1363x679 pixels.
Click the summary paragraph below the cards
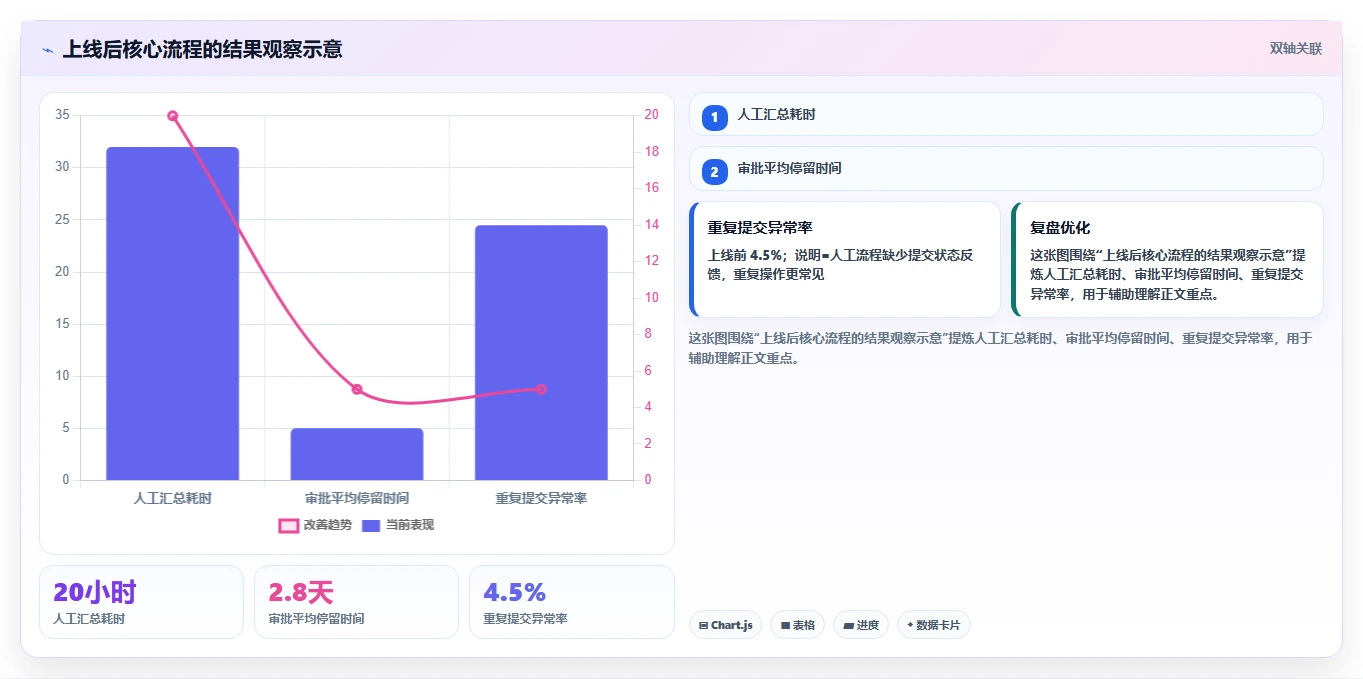point(1000,348)
